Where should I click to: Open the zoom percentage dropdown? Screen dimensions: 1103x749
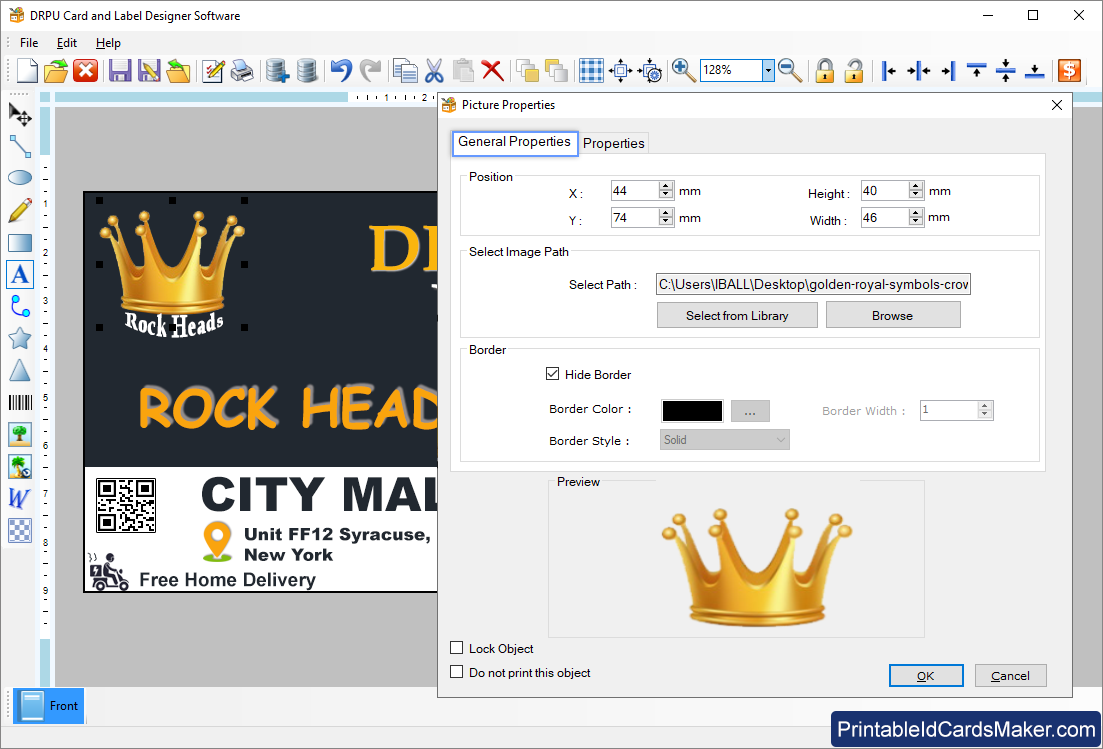click(x=768, y=70)
